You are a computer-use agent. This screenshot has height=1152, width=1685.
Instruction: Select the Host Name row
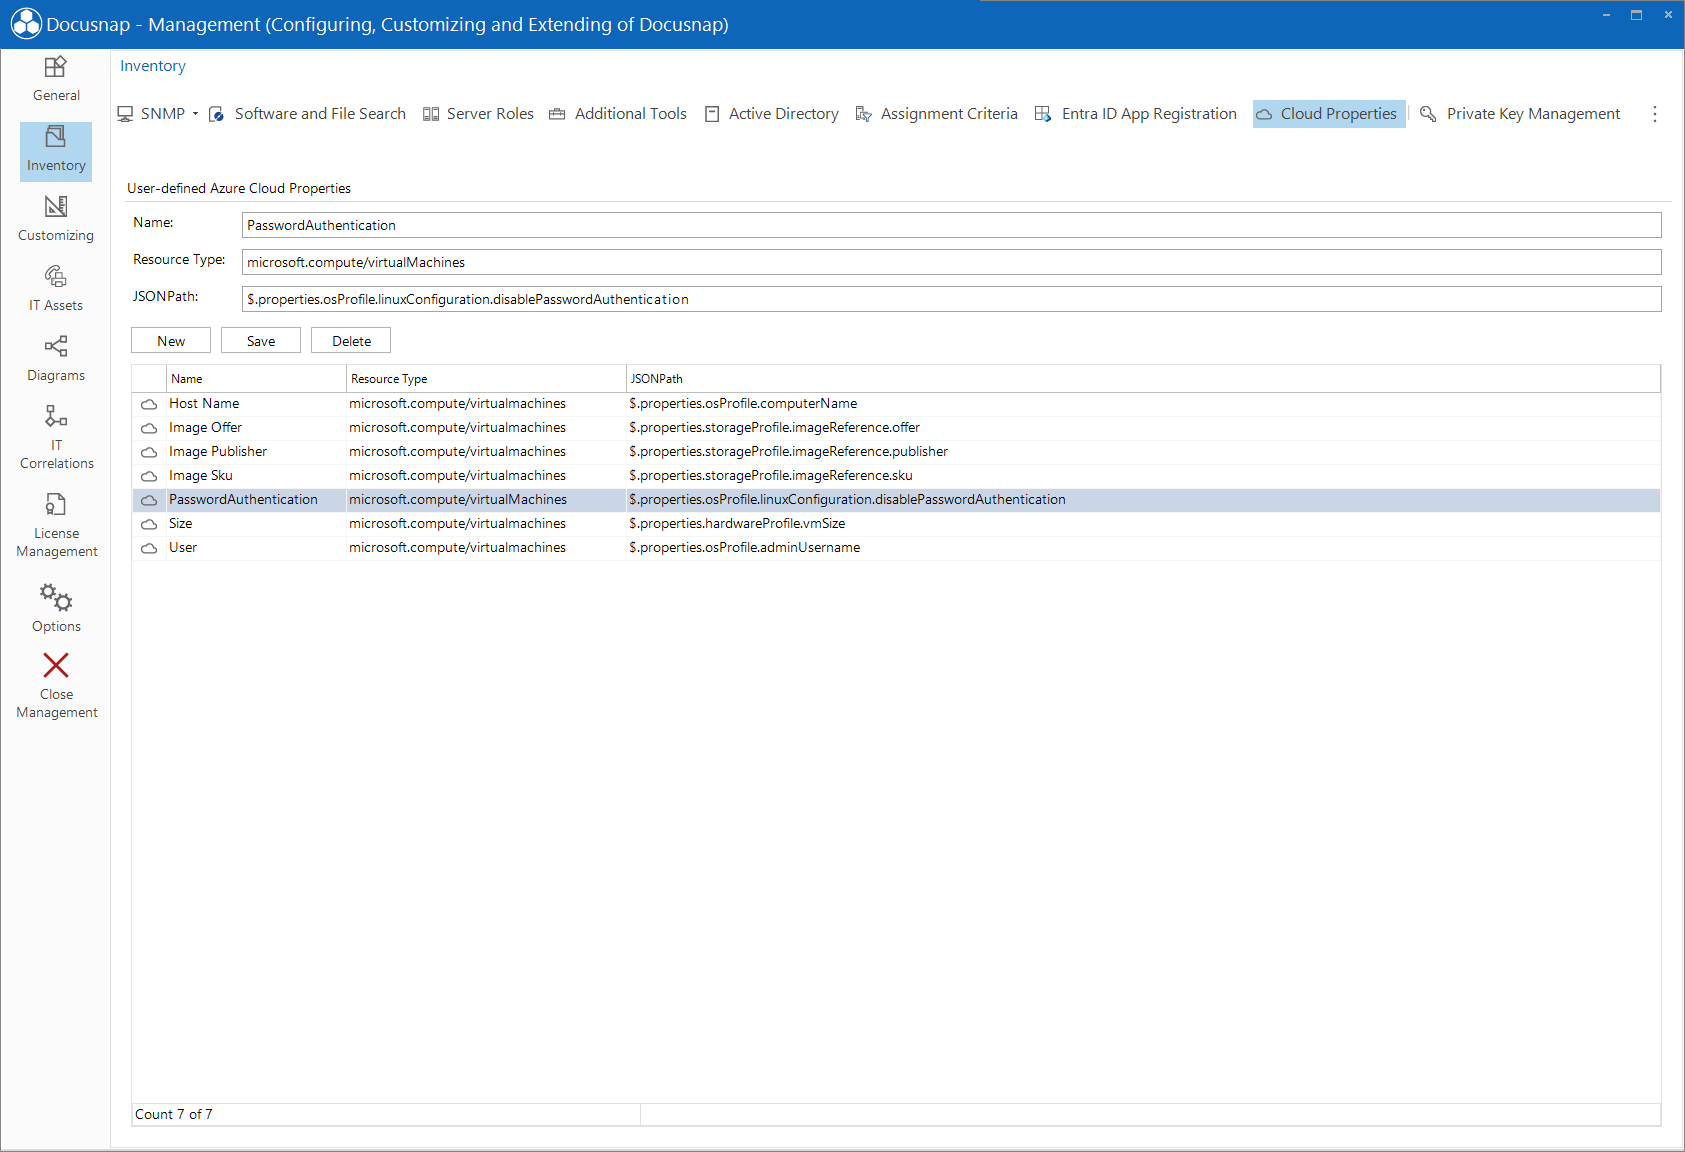[896, 404]
